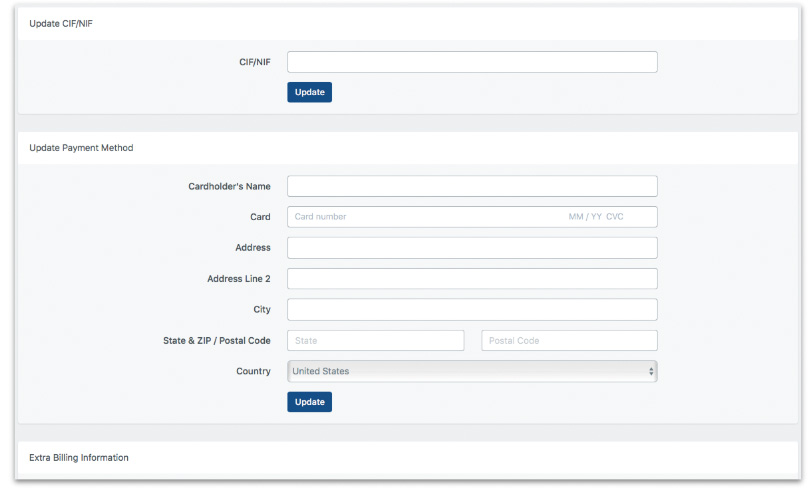The width and height of the screenshot is (810, 489).
Task: Click the Card label text
Action: pos(260,217)
